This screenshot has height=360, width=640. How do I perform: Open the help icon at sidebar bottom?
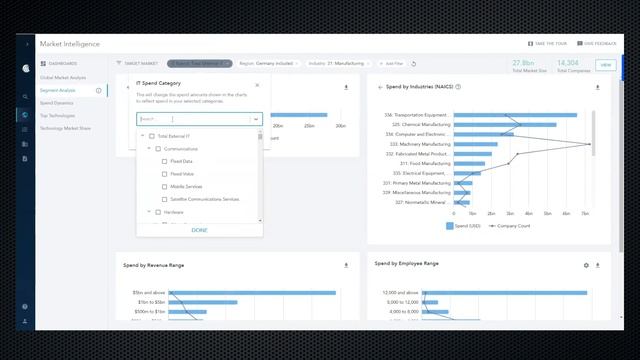click(x=25, y=307)
